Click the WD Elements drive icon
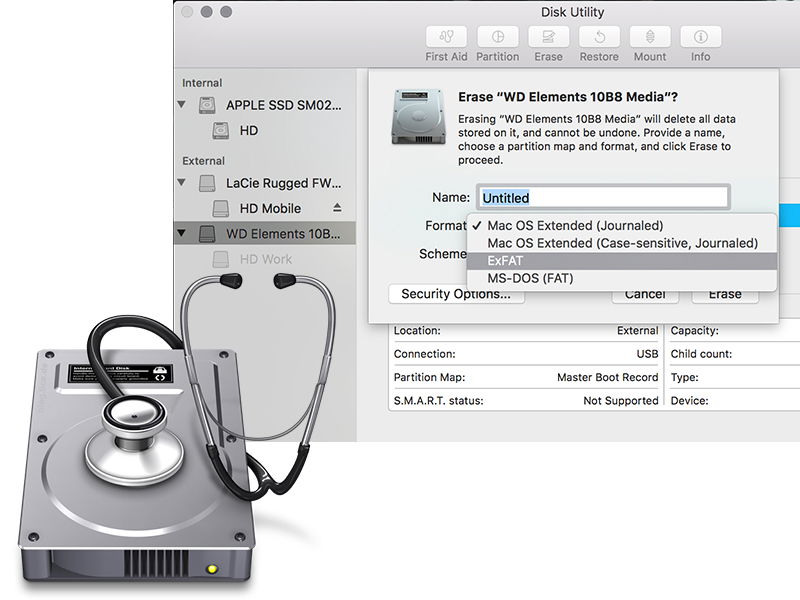 click(207, 234)
